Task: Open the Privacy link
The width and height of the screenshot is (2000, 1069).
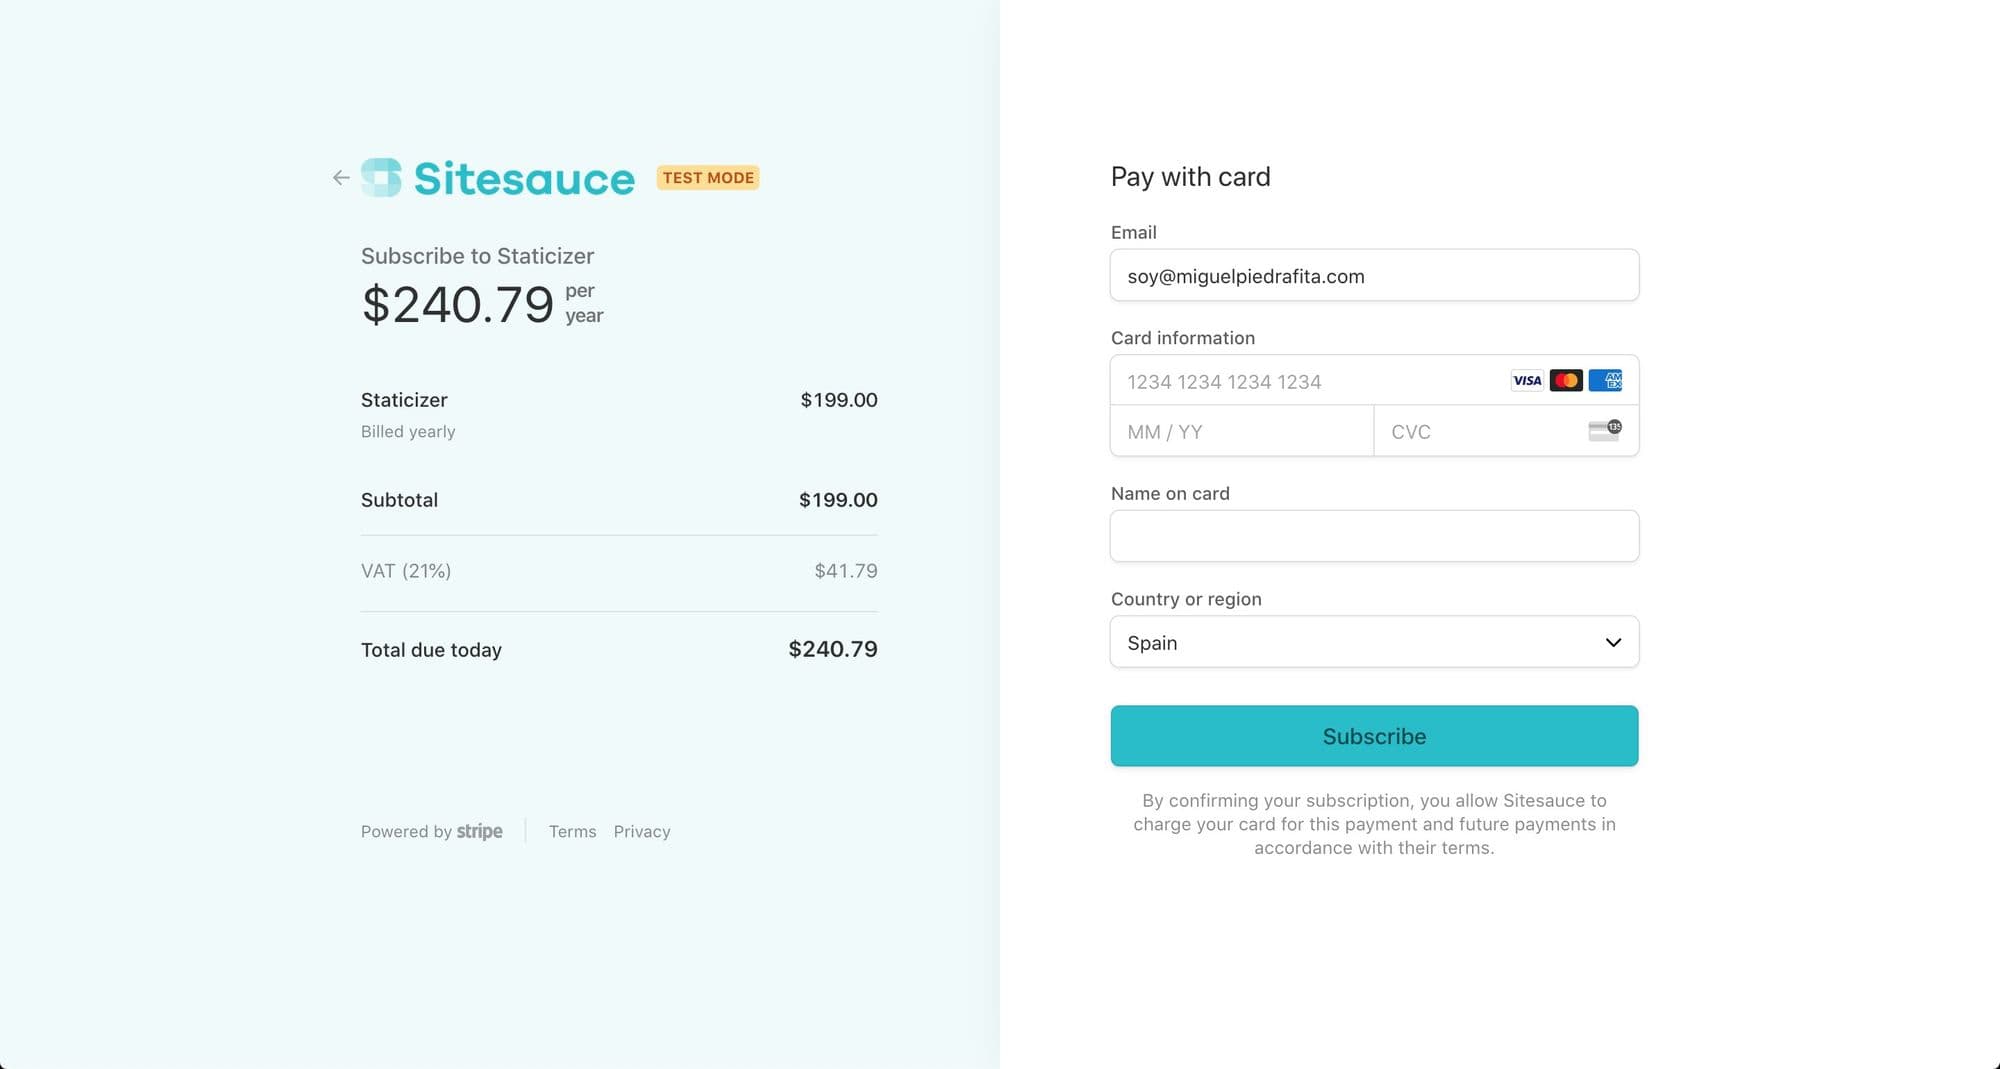Action: (x=642, y=831)
